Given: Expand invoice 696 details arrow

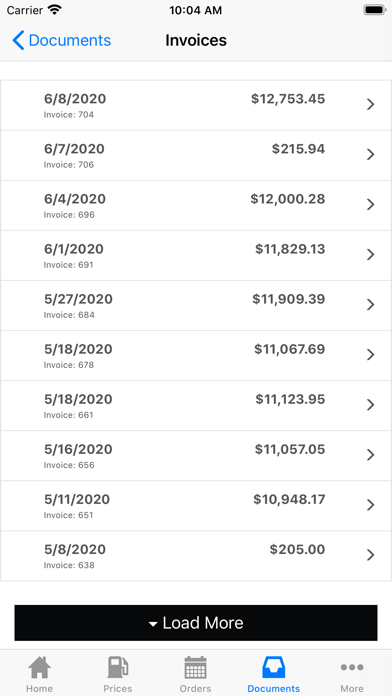Looking at the screenshot, I should (371, 205).
